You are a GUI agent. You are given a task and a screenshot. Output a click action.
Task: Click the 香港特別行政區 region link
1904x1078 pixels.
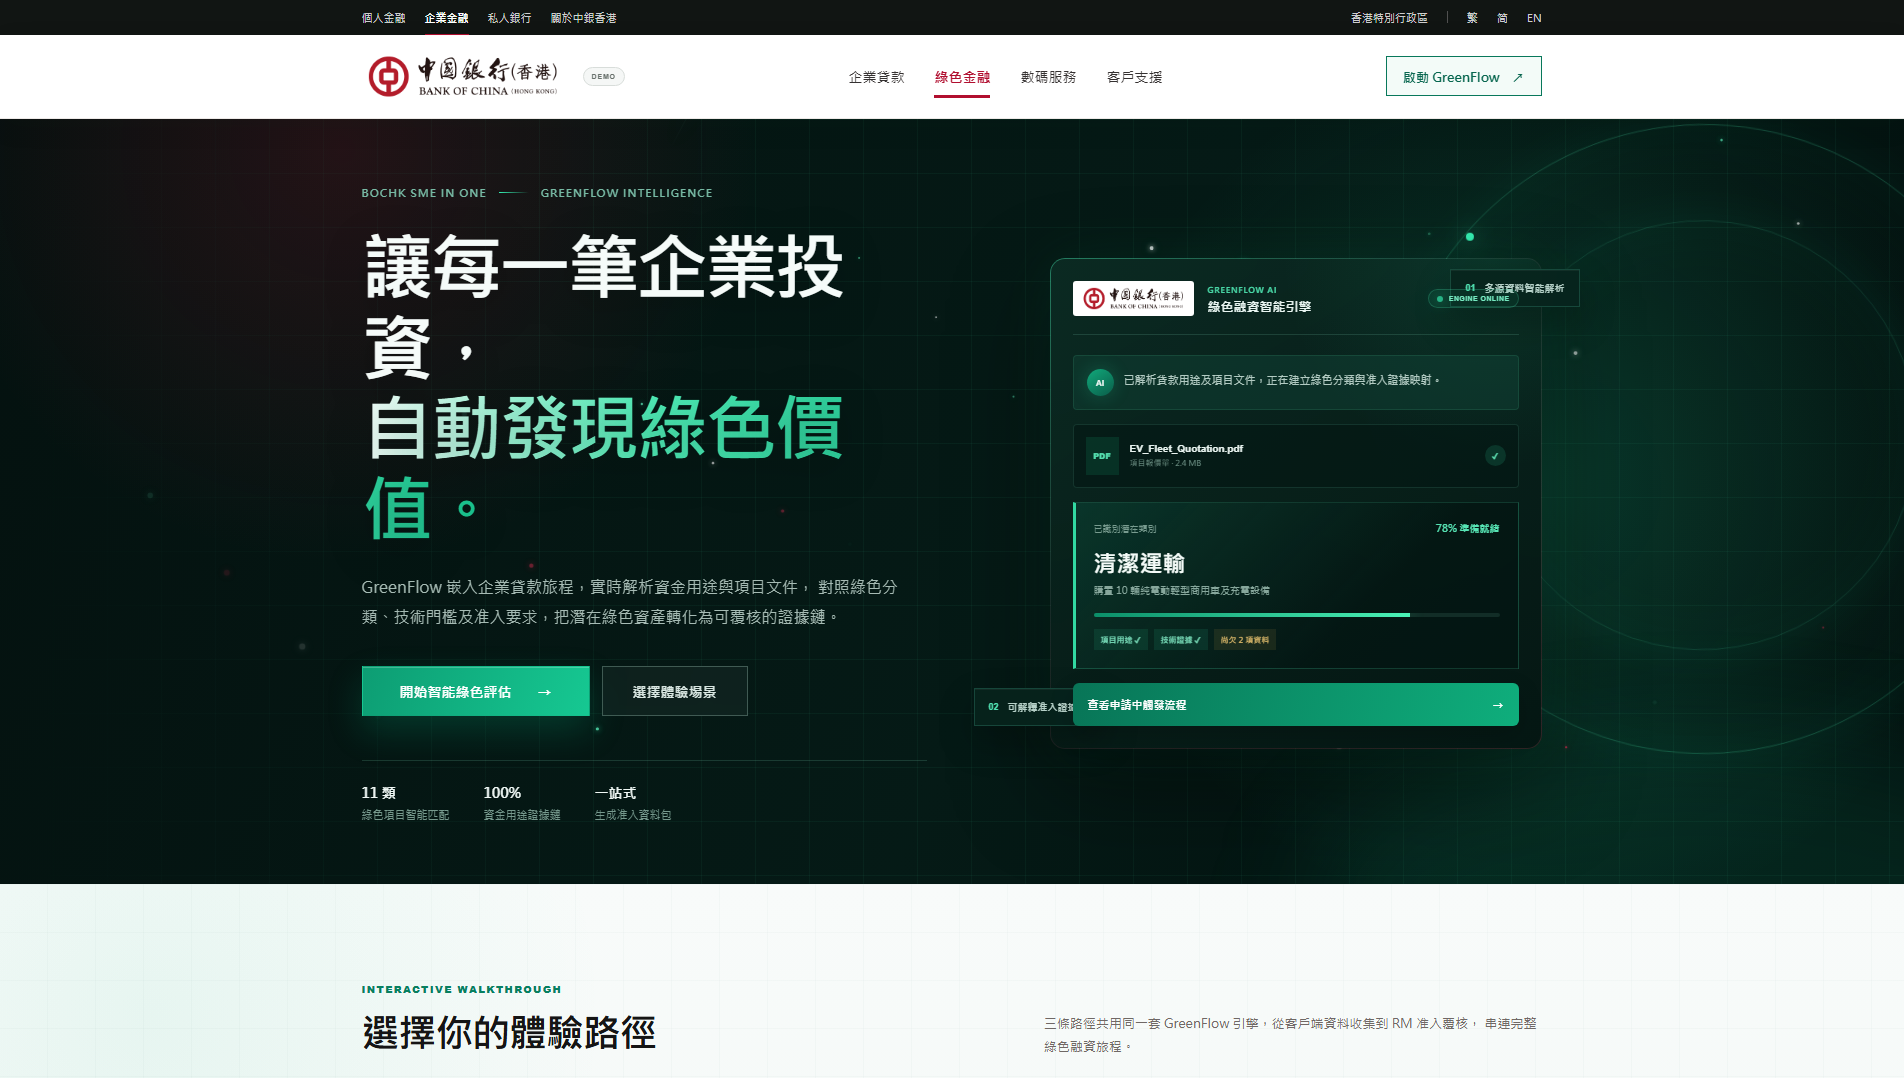tap(1389, 18)
